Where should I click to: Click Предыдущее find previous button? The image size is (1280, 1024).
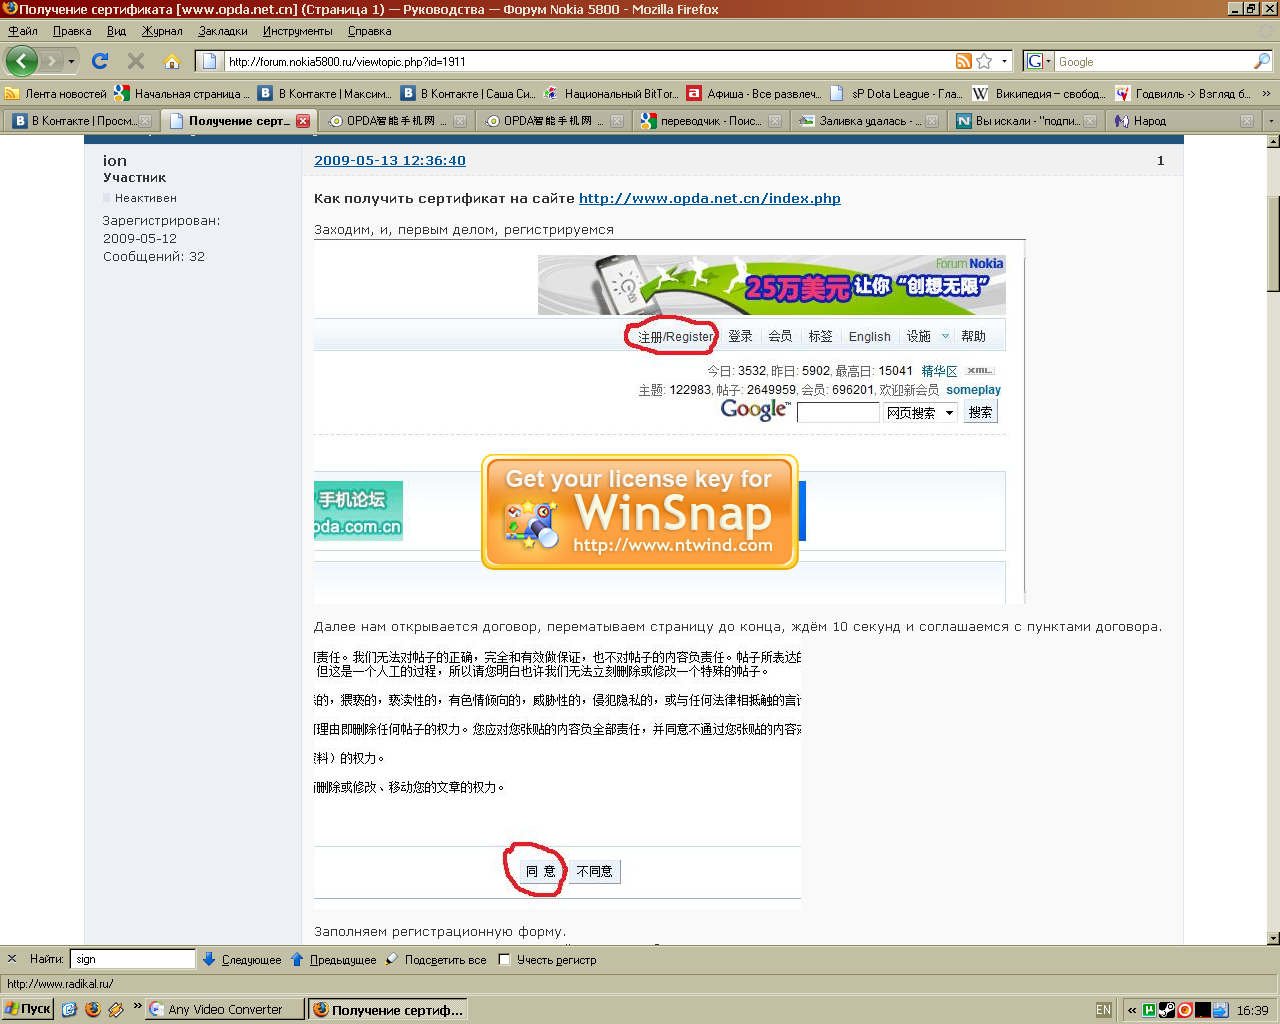click(x=334, y=959)
